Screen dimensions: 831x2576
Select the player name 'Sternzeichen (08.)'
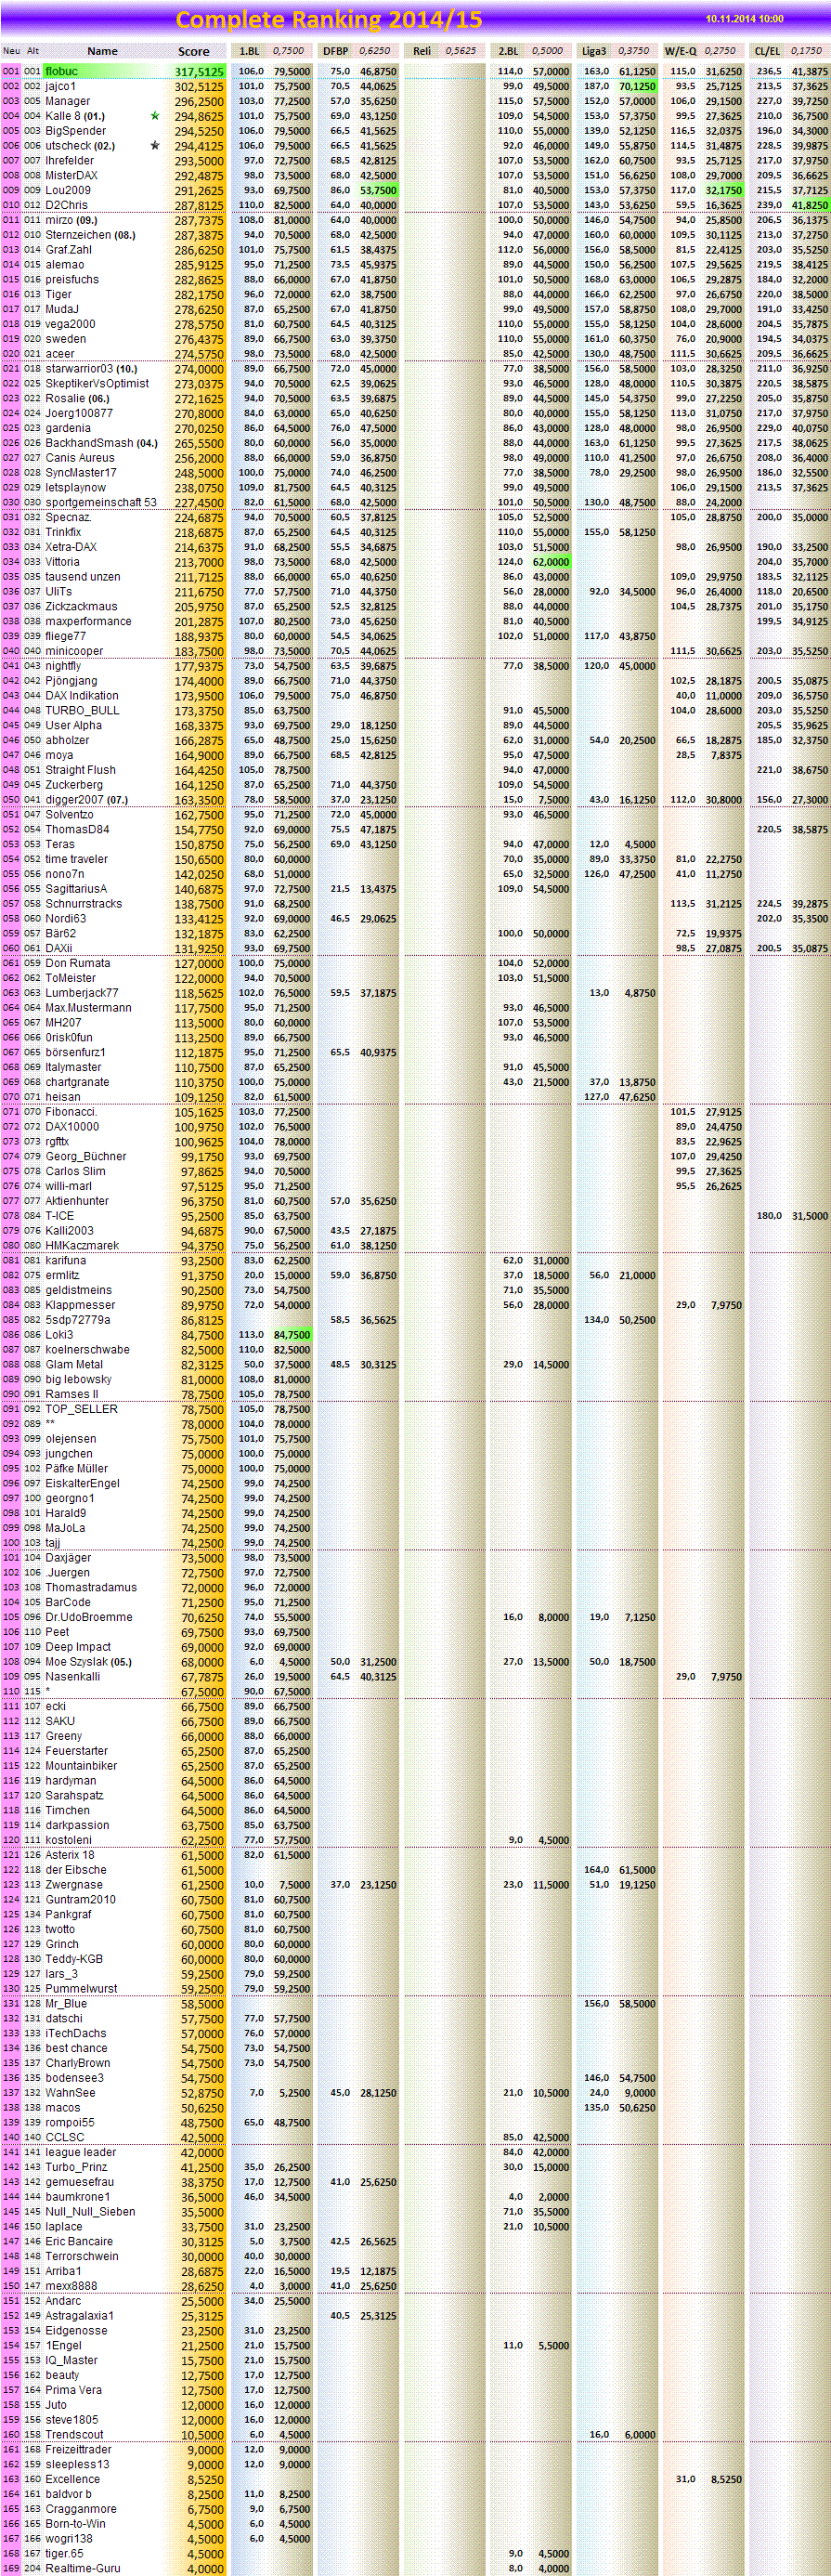click(x=90, y=235)
